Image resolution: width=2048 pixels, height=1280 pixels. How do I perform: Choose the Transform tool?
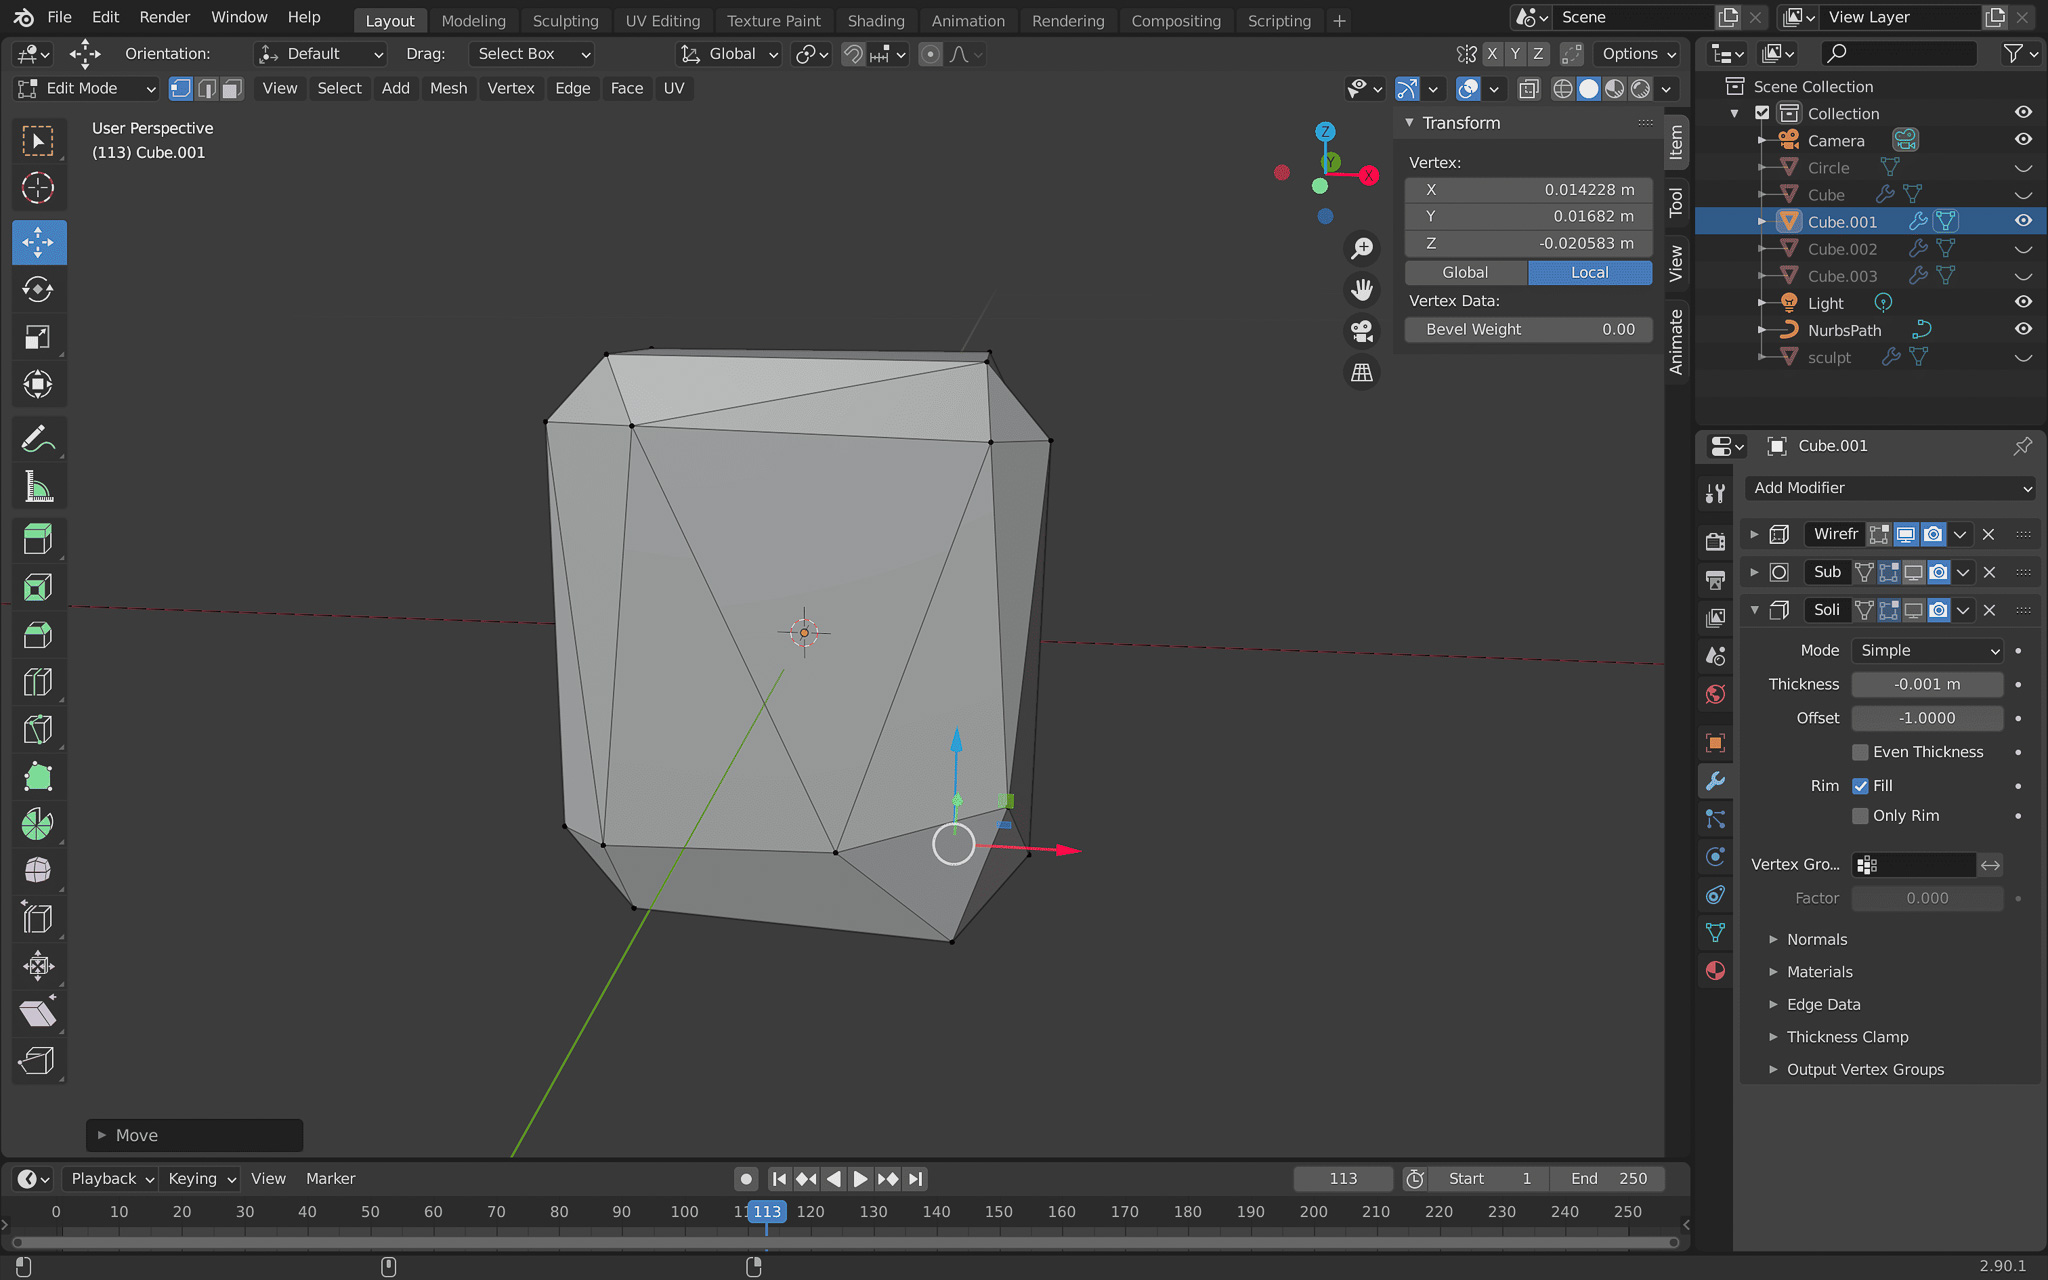click(38, 384)
